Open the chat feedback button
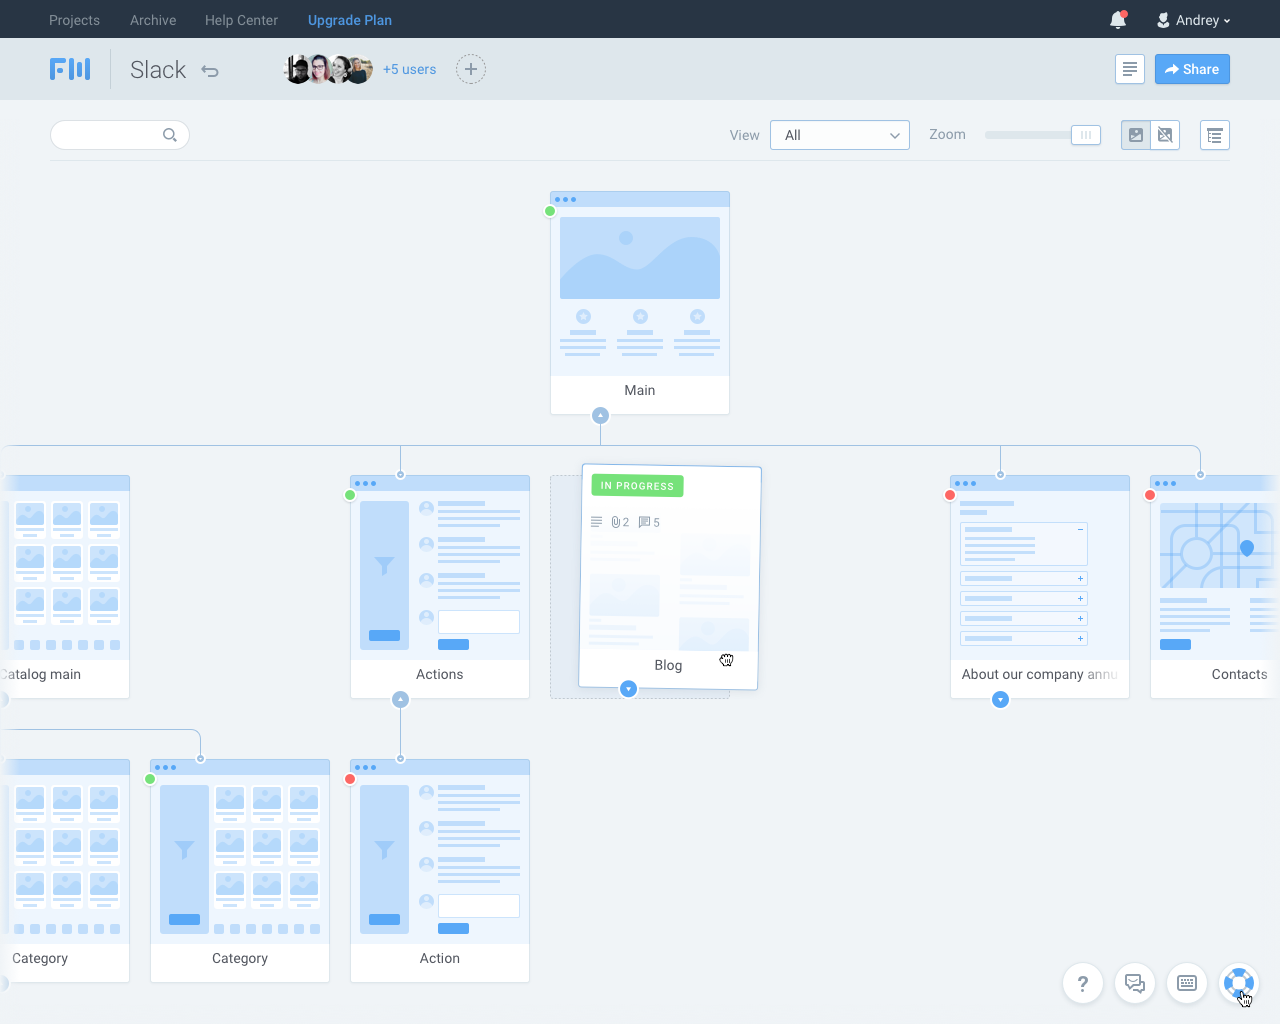Image resolution: width=1280 pixels, height=1024 pixels. (x=1135, y=983)
